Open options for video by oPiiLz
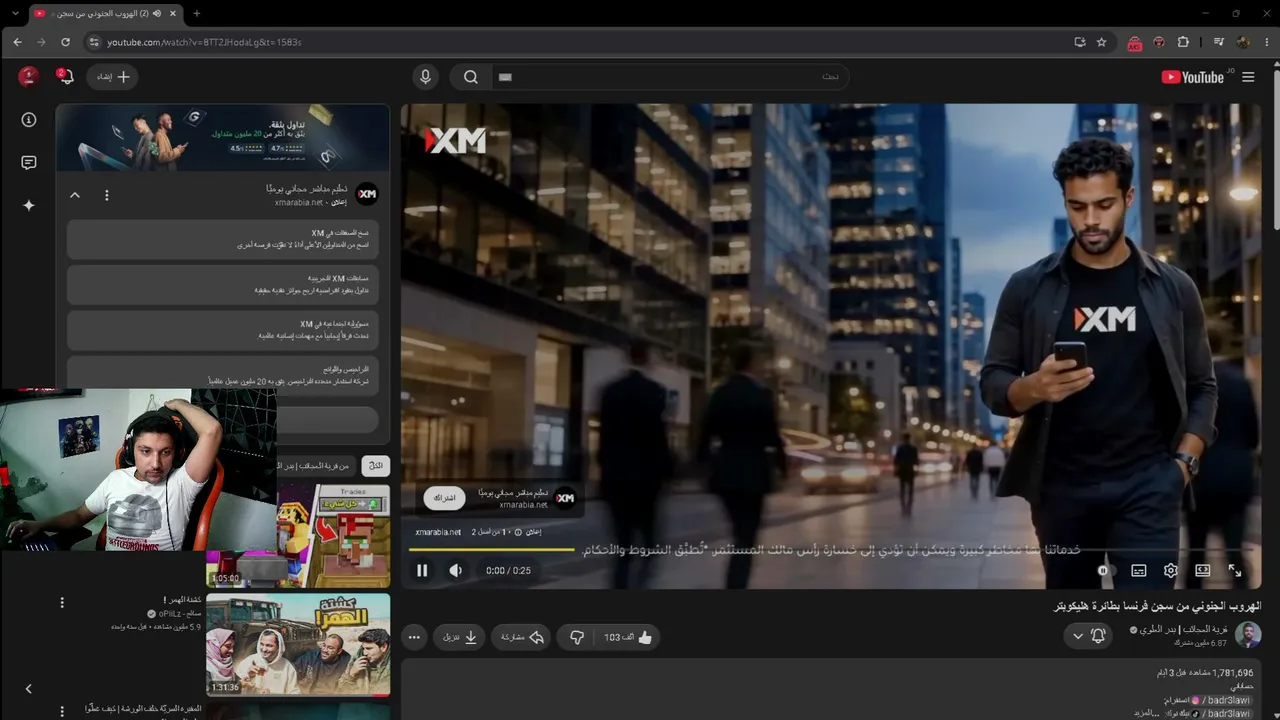The height and width of the screenshot is (720, 1280). coord(62,603)
